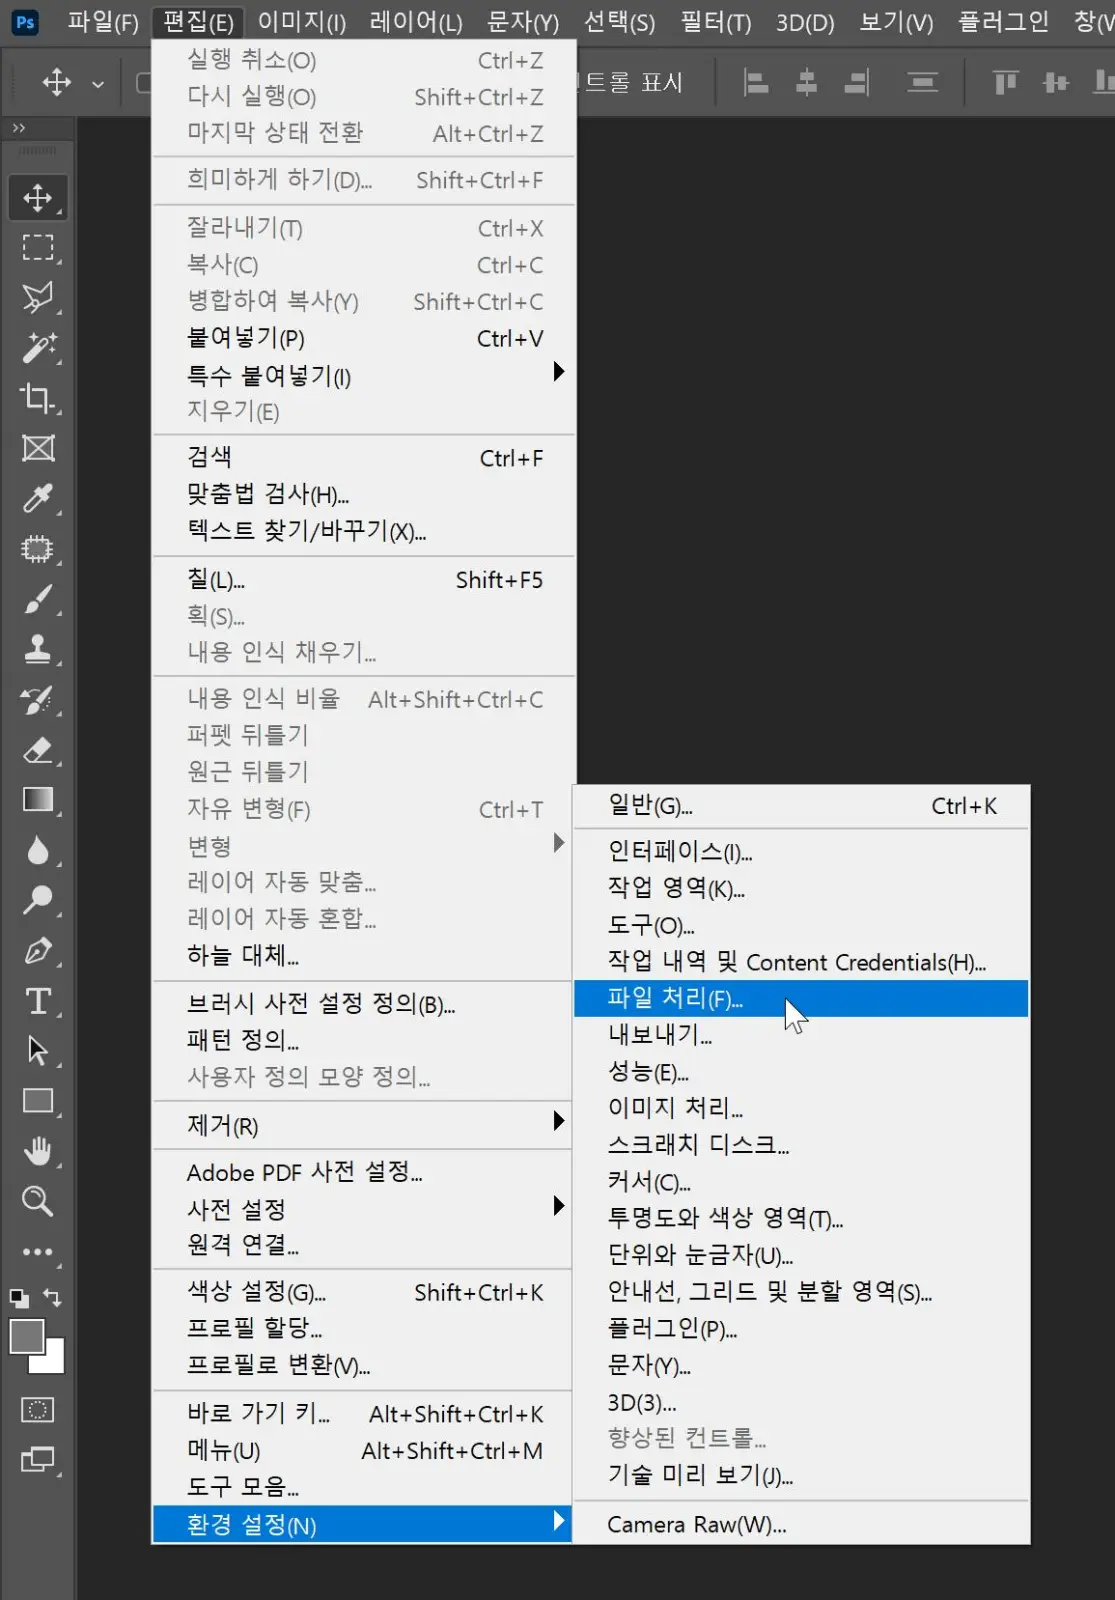Click 검색 menu item
This screenshot has height=1600, width=1115.
click(364, 457)
